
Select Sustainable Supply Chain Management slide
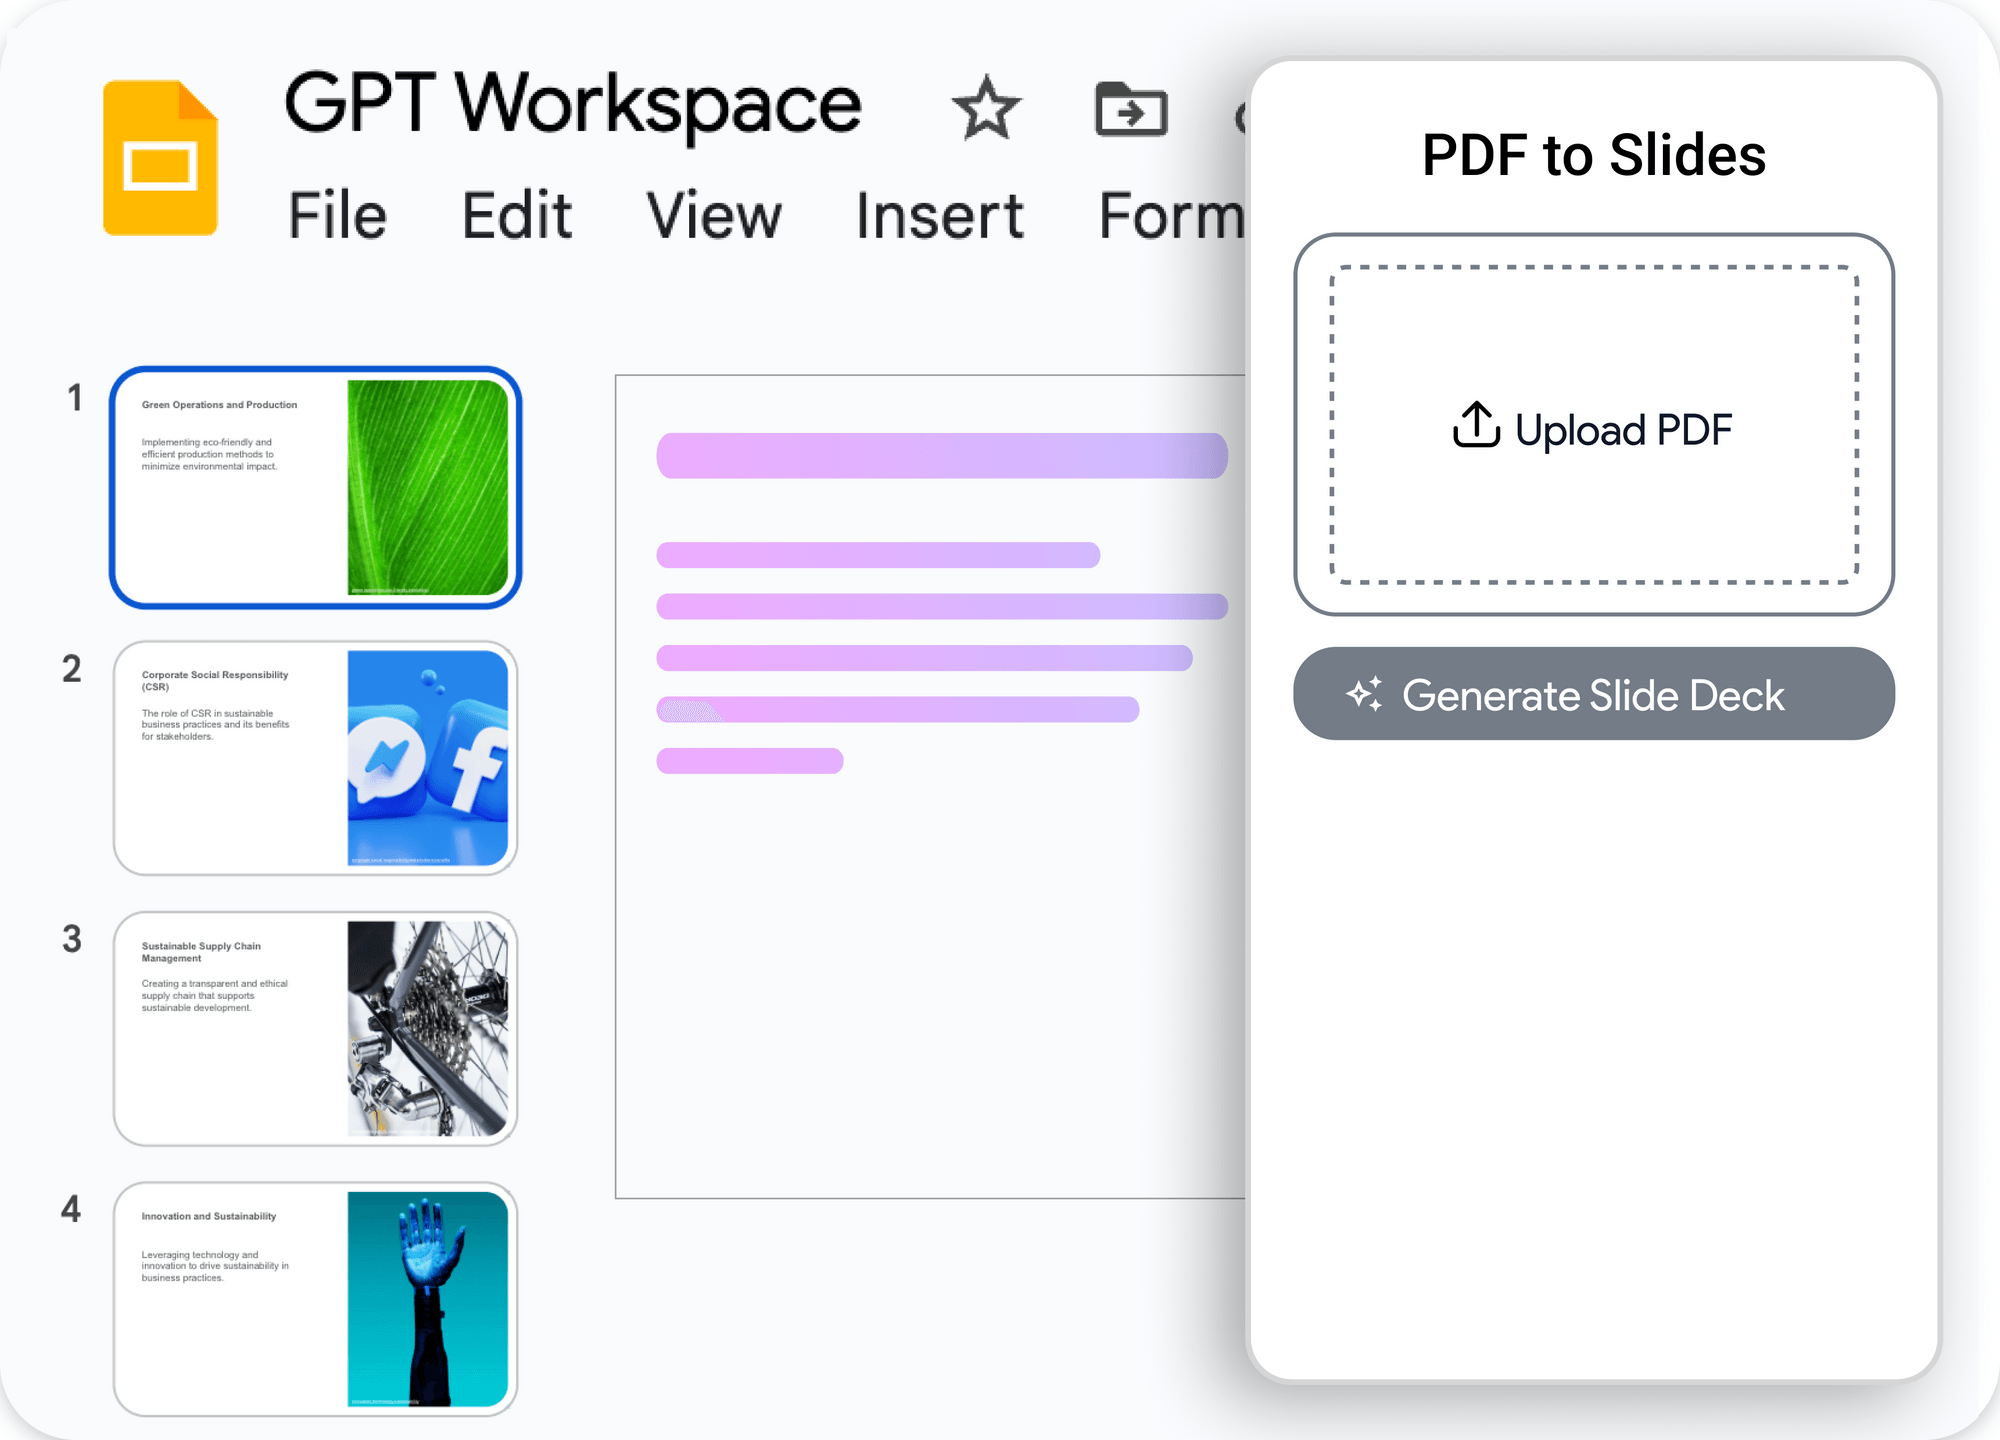[x=316, y=1028]
